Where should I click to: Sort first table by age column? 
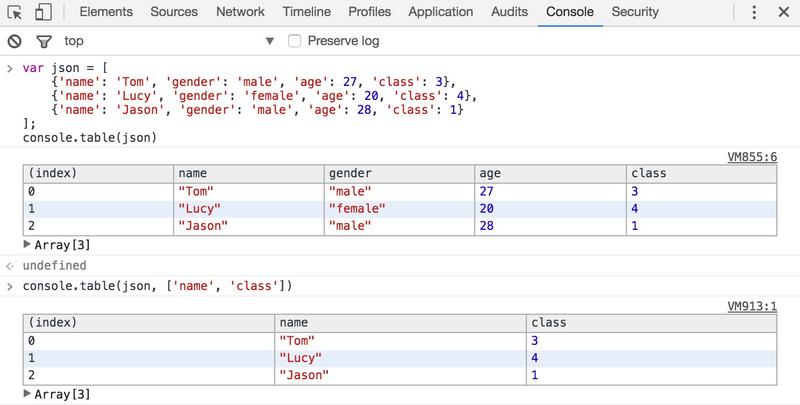tap(551, 173)
